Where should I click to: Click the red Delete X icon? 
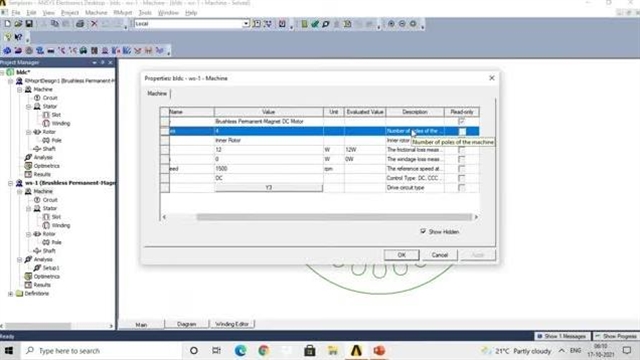click(x=94, y=24)
